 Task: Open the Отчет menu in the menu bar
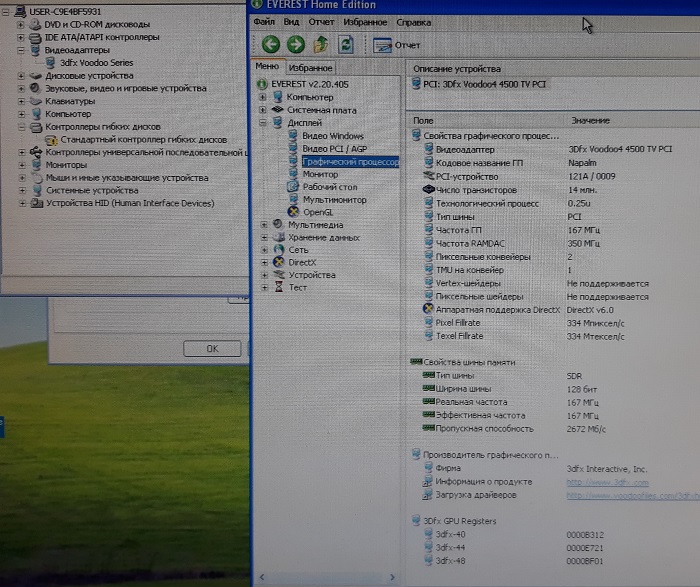click(x=321, y=22)
